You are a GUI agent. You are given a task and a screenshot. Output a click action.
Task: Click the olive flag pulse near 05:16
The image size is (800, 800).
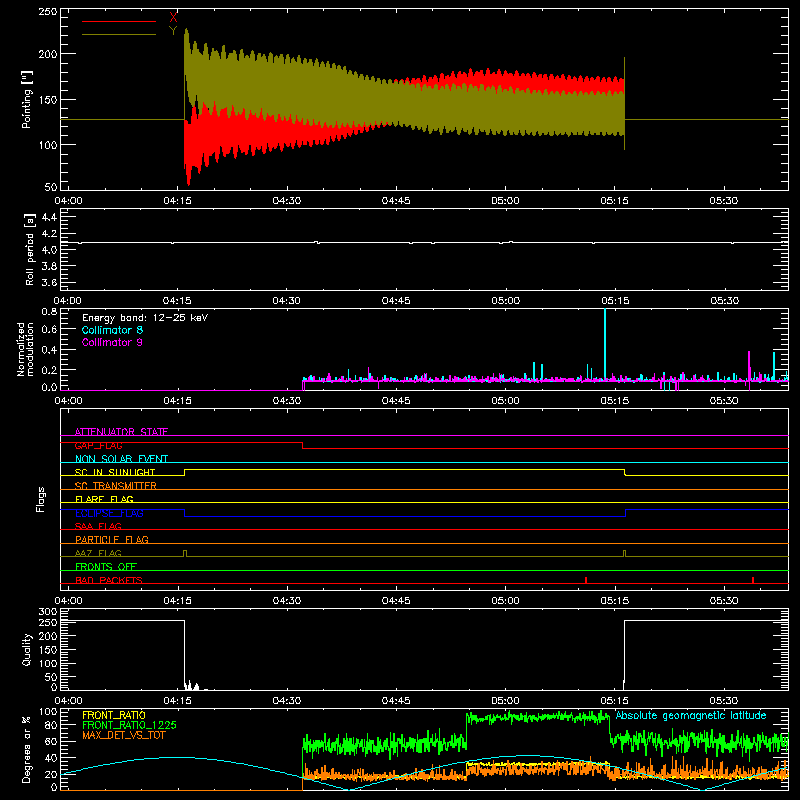[x=624, y=553]
